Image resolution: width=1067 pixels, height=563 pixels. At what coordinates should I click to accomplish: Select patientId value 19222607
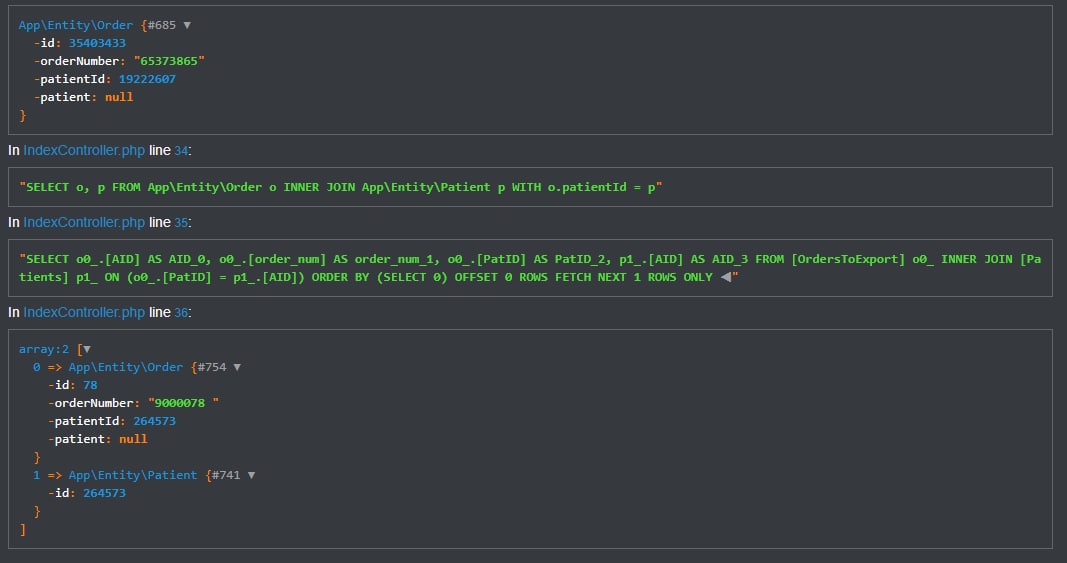147,79
